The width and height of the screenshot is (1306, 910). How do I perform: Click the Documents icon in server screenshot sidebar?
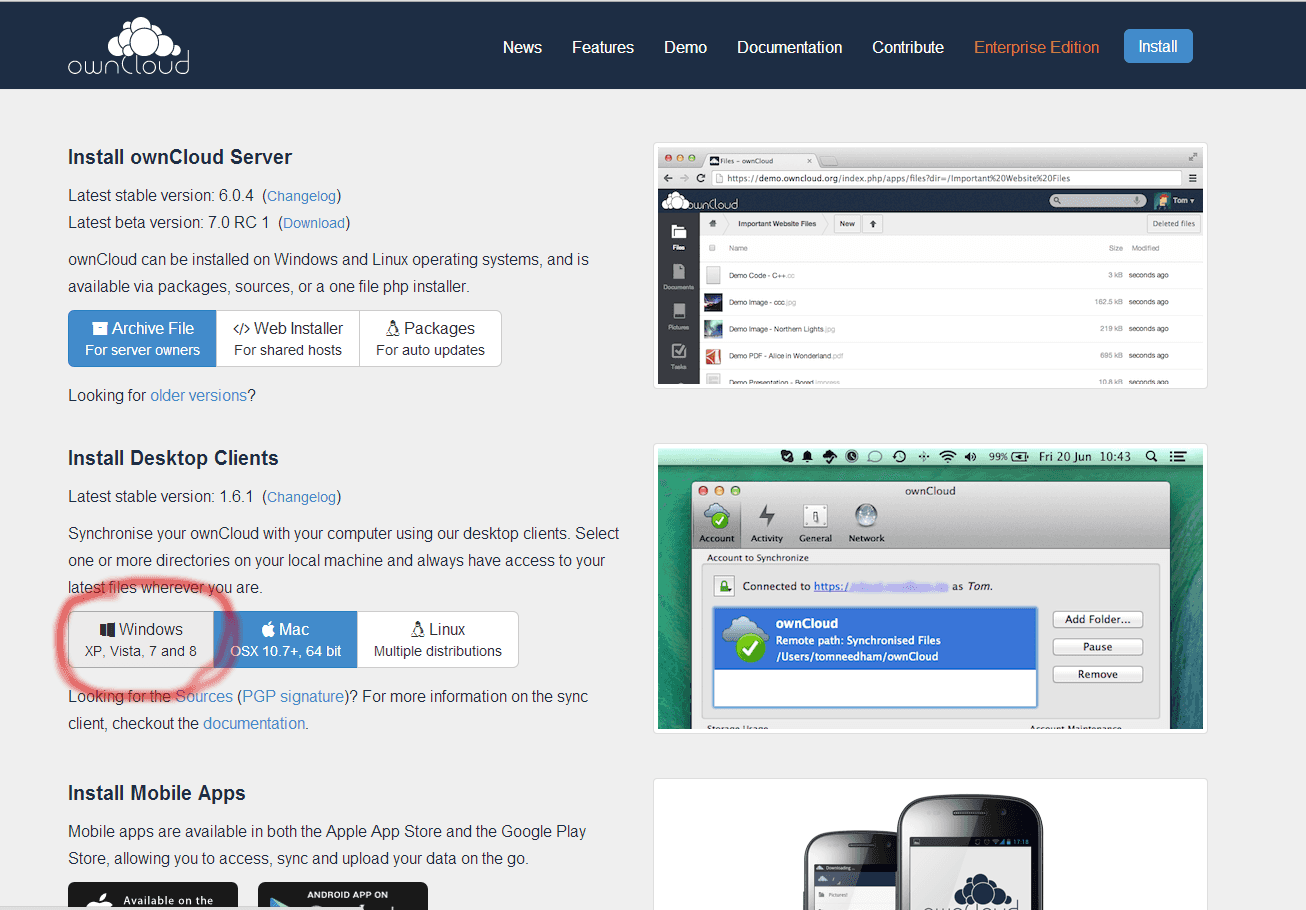pos(679,276)
